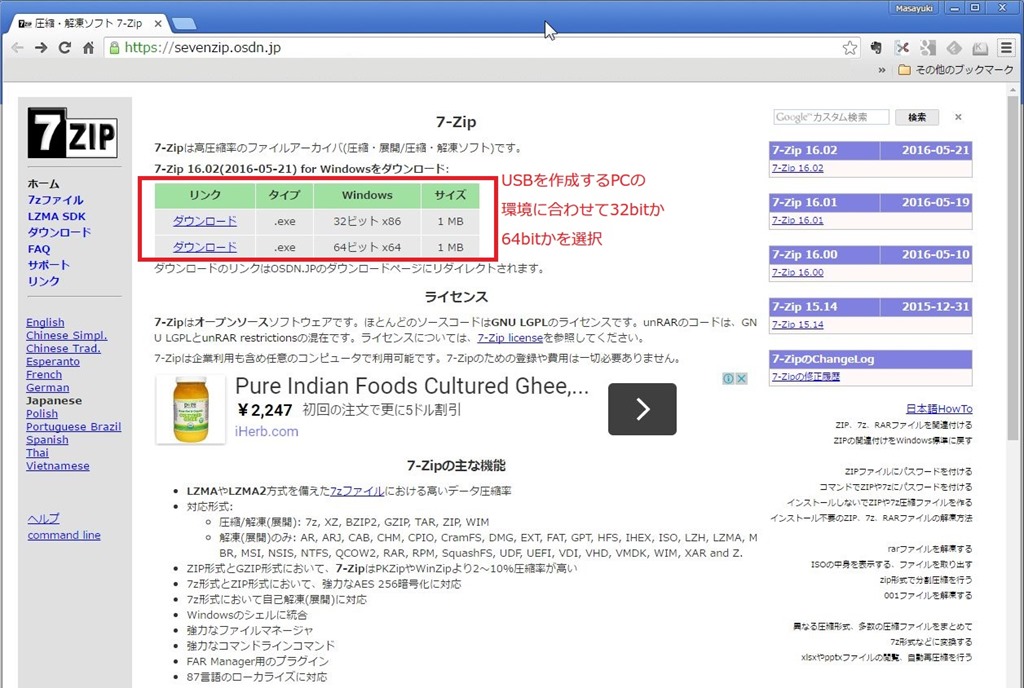Open the K extension icon in toolbar
1024x688 pixels.
tap(980, 48)
